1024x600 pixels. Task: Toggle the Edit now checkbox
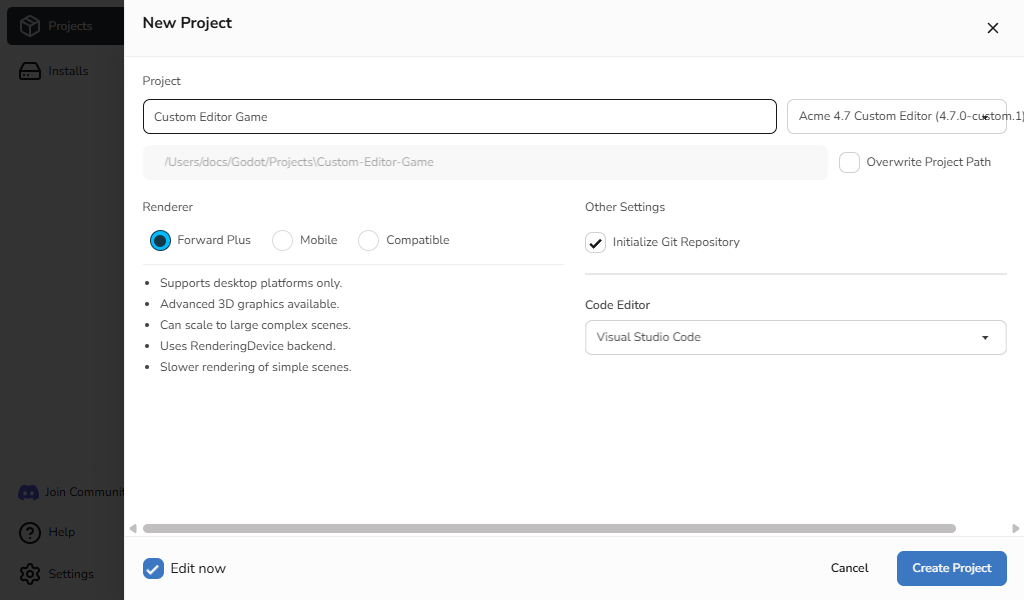153,569
